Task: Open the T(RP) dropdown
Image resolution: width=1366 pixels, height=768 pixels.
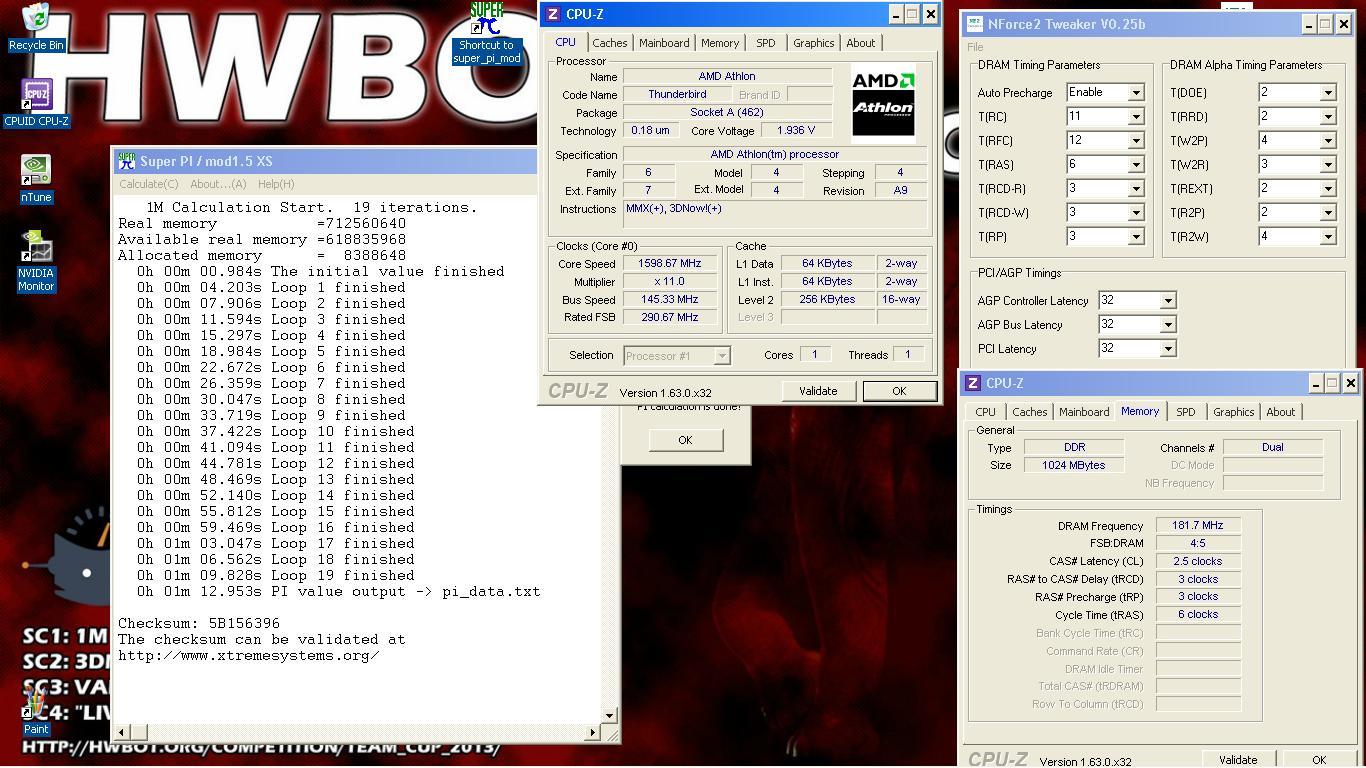Action: tap(1136, 237)
